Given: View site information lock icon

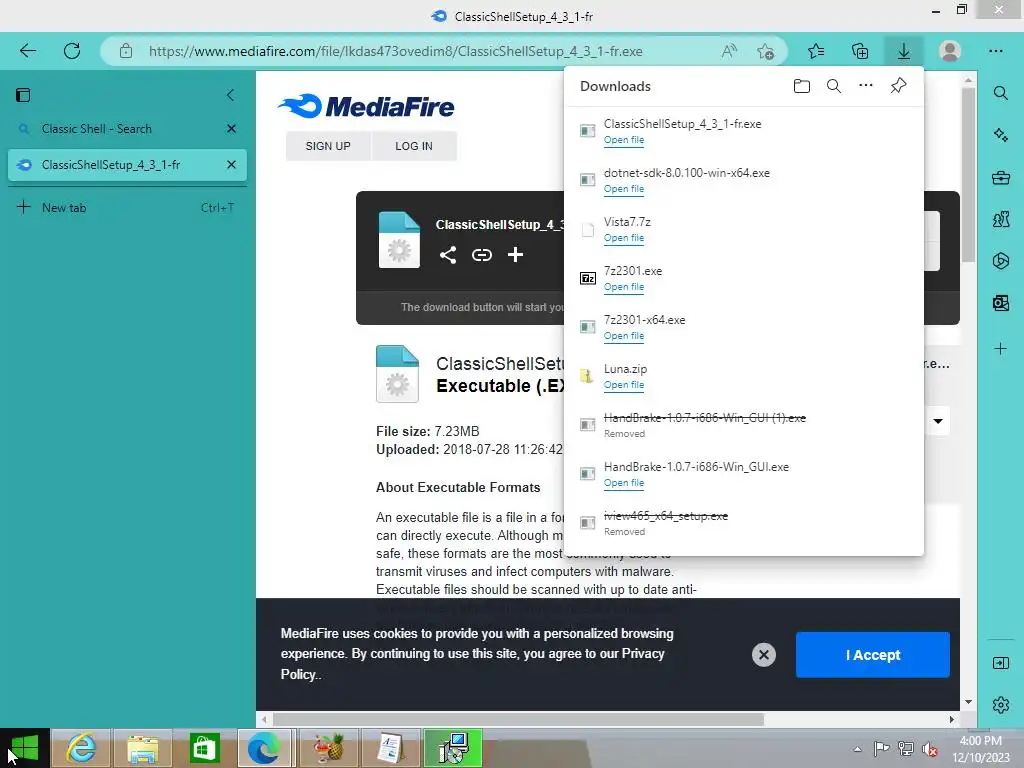Looking at the screenshot, I should [x=126, y=51].
